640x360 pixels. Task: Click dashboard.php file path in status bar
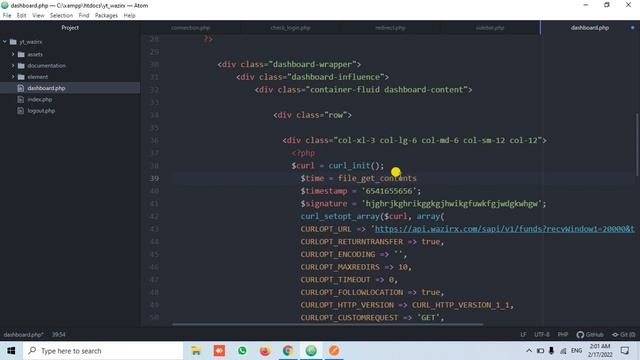pos(23,335)
